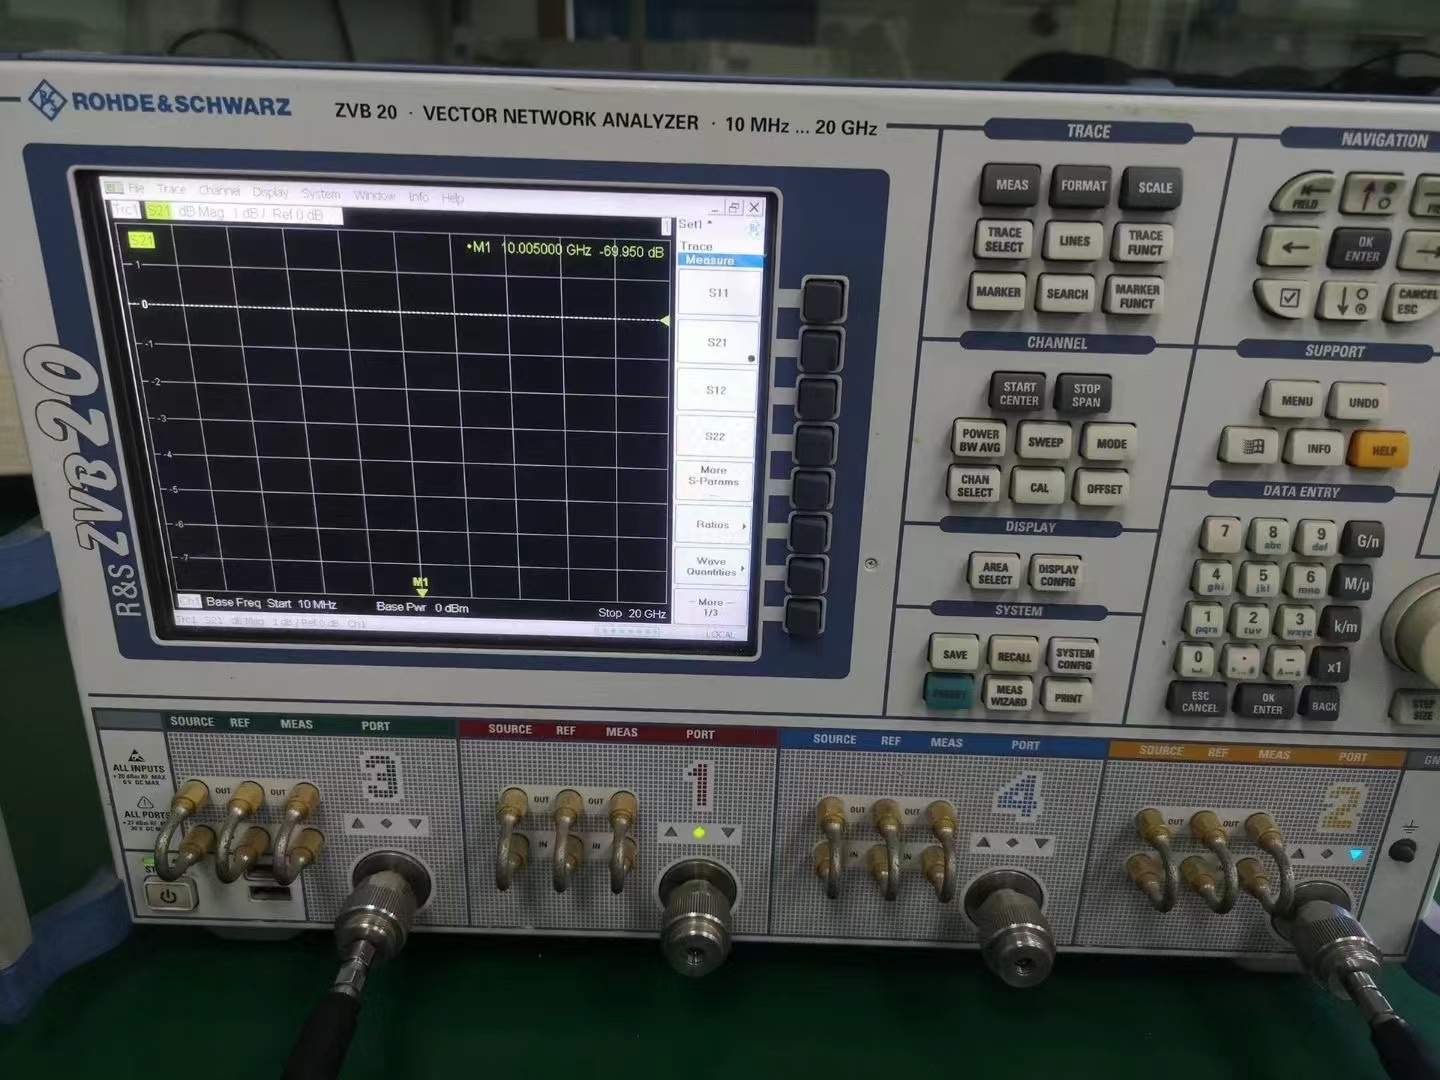1440x1080 pixels.
Task: Push the TRACE SELECT key
Action: (x=1004, y=239)
